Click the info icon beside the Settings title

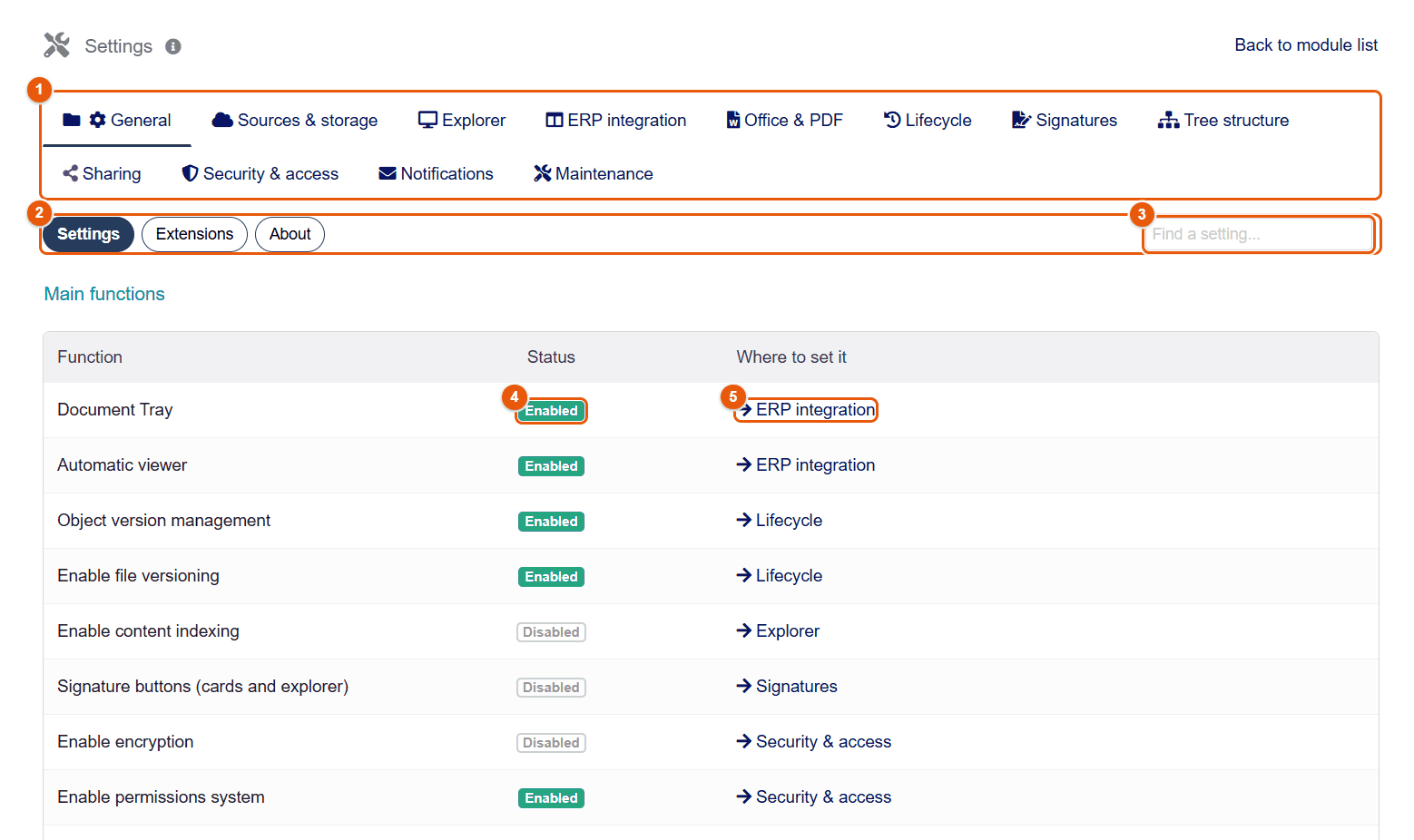pyautogui.click(x=173, y=46)
